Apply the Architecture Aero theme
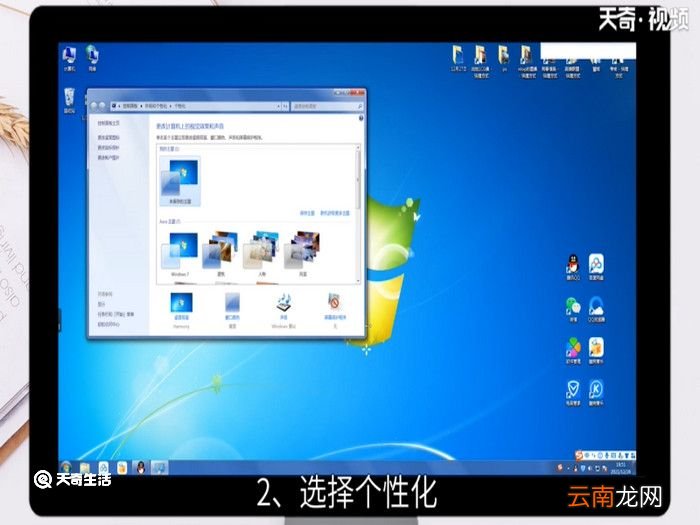The image size is (700, 525). 221,254
